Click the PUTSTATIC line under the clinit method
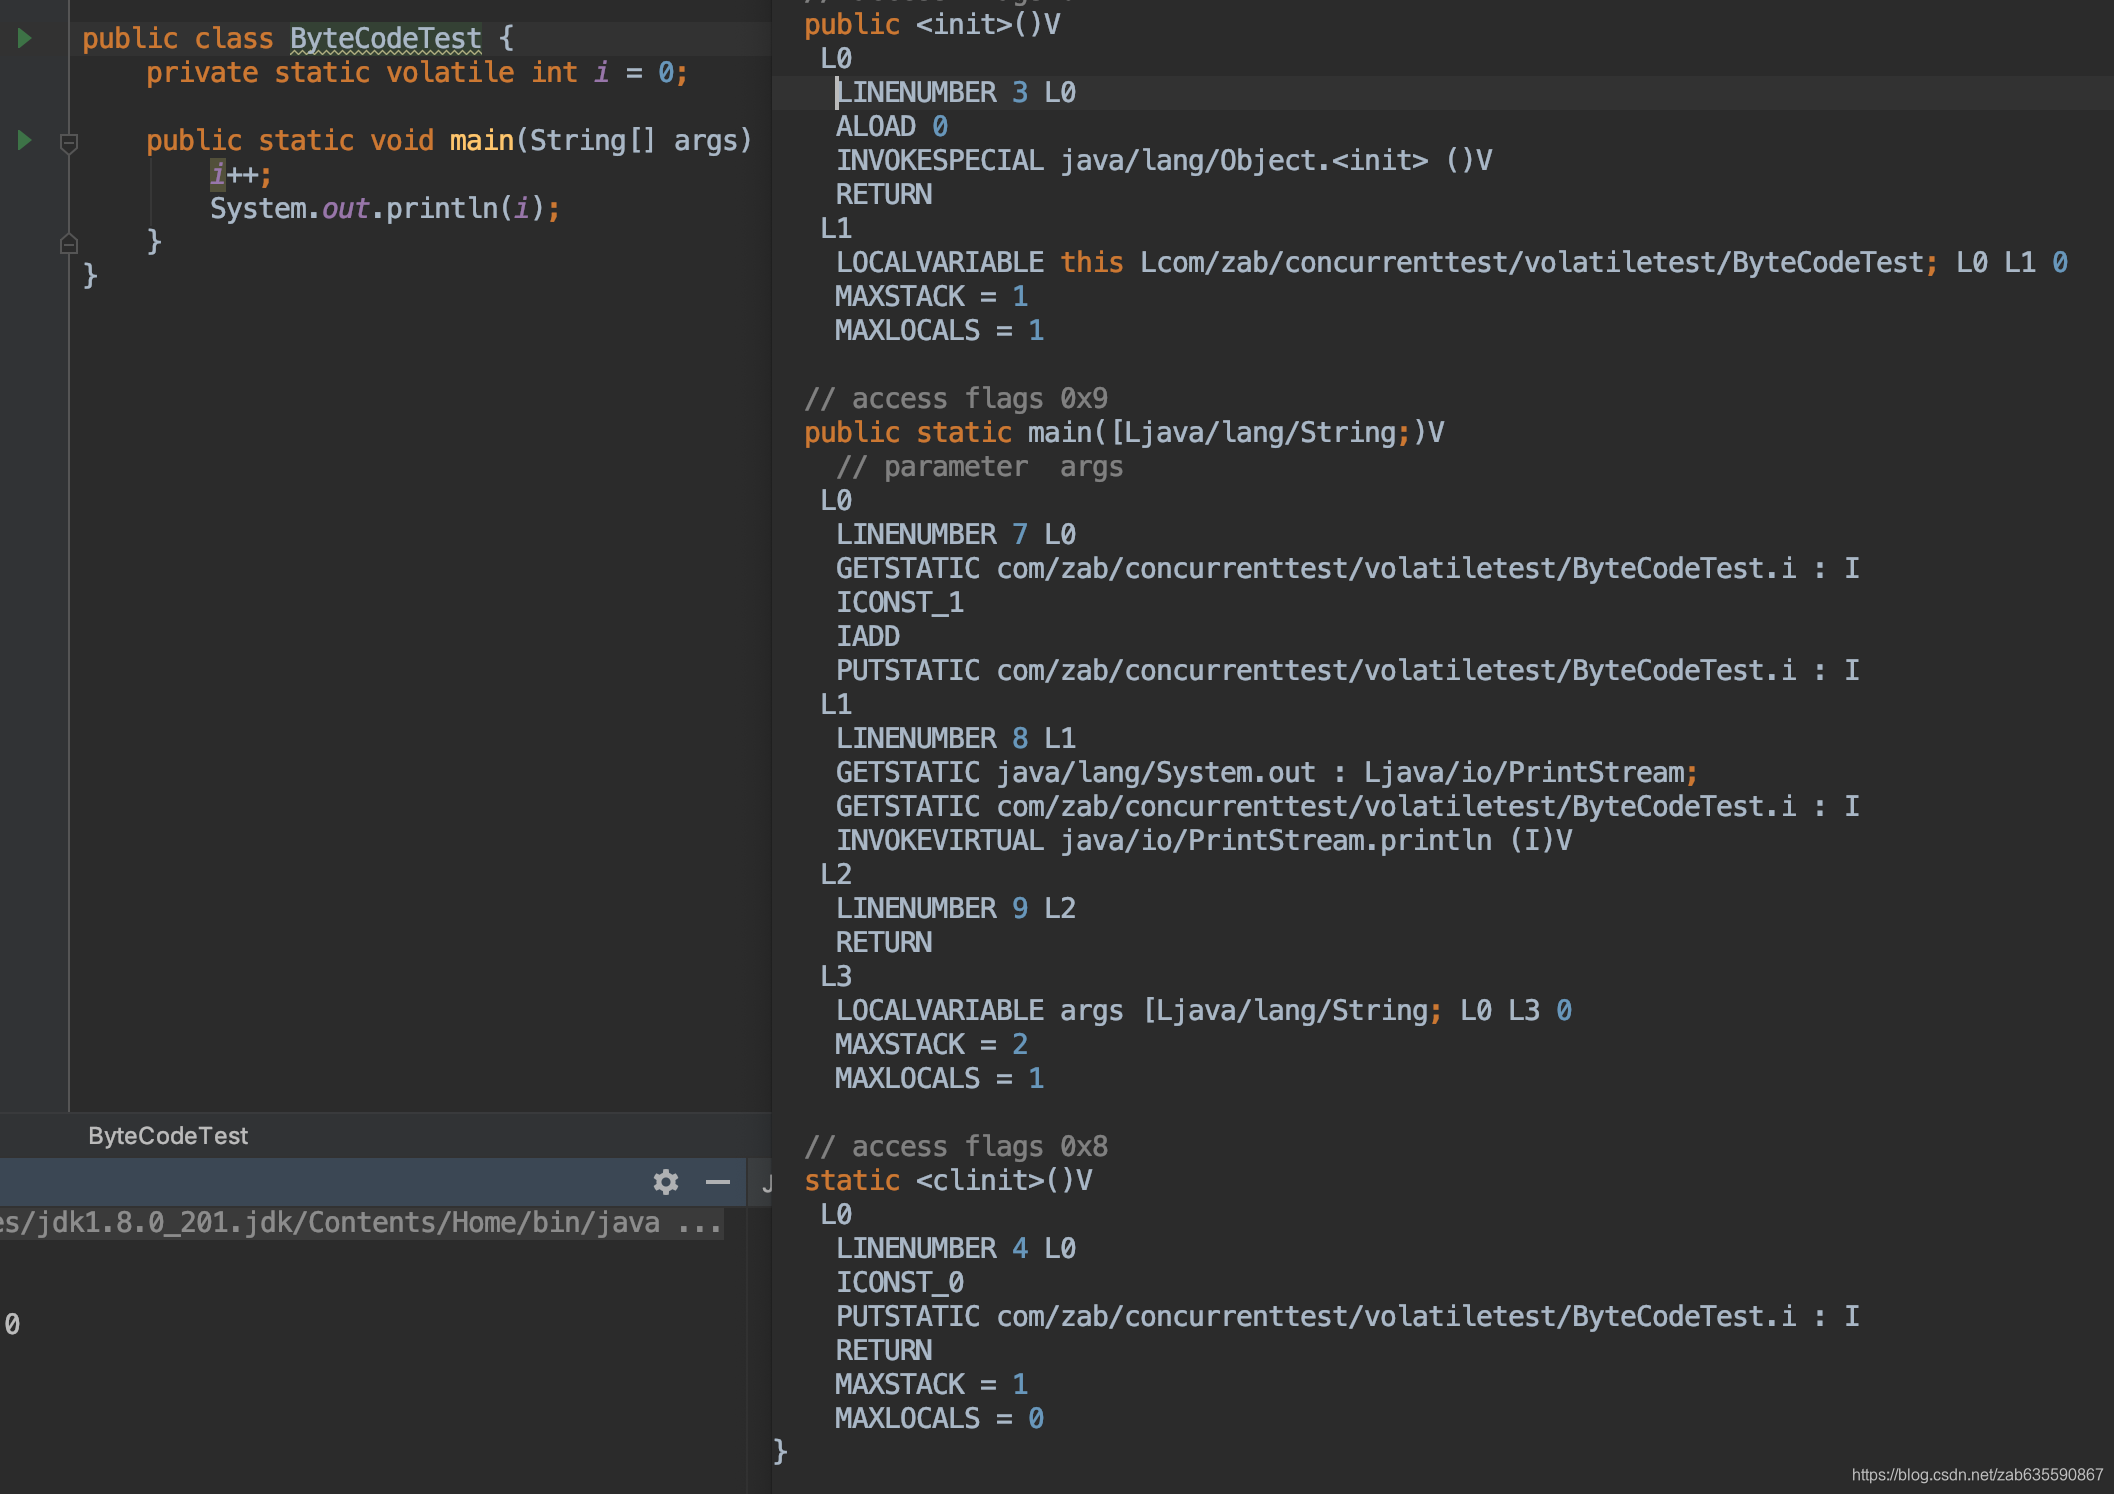The image size is (2114, 1494). click(x=1346, y=1316)
